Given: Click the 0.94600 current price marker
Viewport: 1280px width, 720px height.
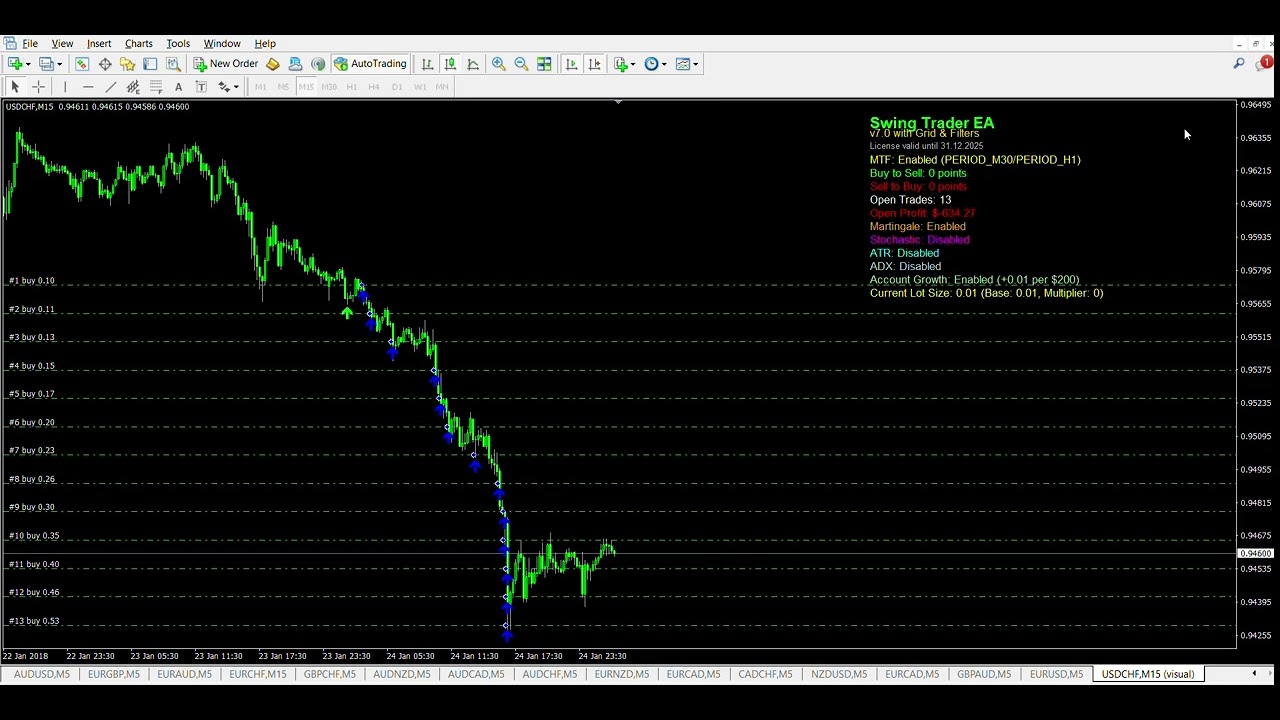Looking at the screenshot, I should [1256, 554].
